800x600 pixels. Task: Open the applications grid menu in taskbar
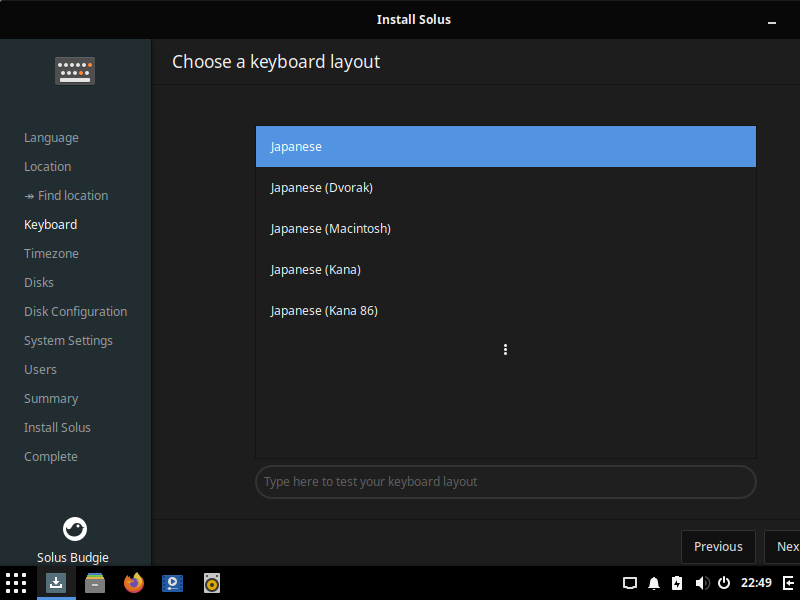click(x=16, y=583)
